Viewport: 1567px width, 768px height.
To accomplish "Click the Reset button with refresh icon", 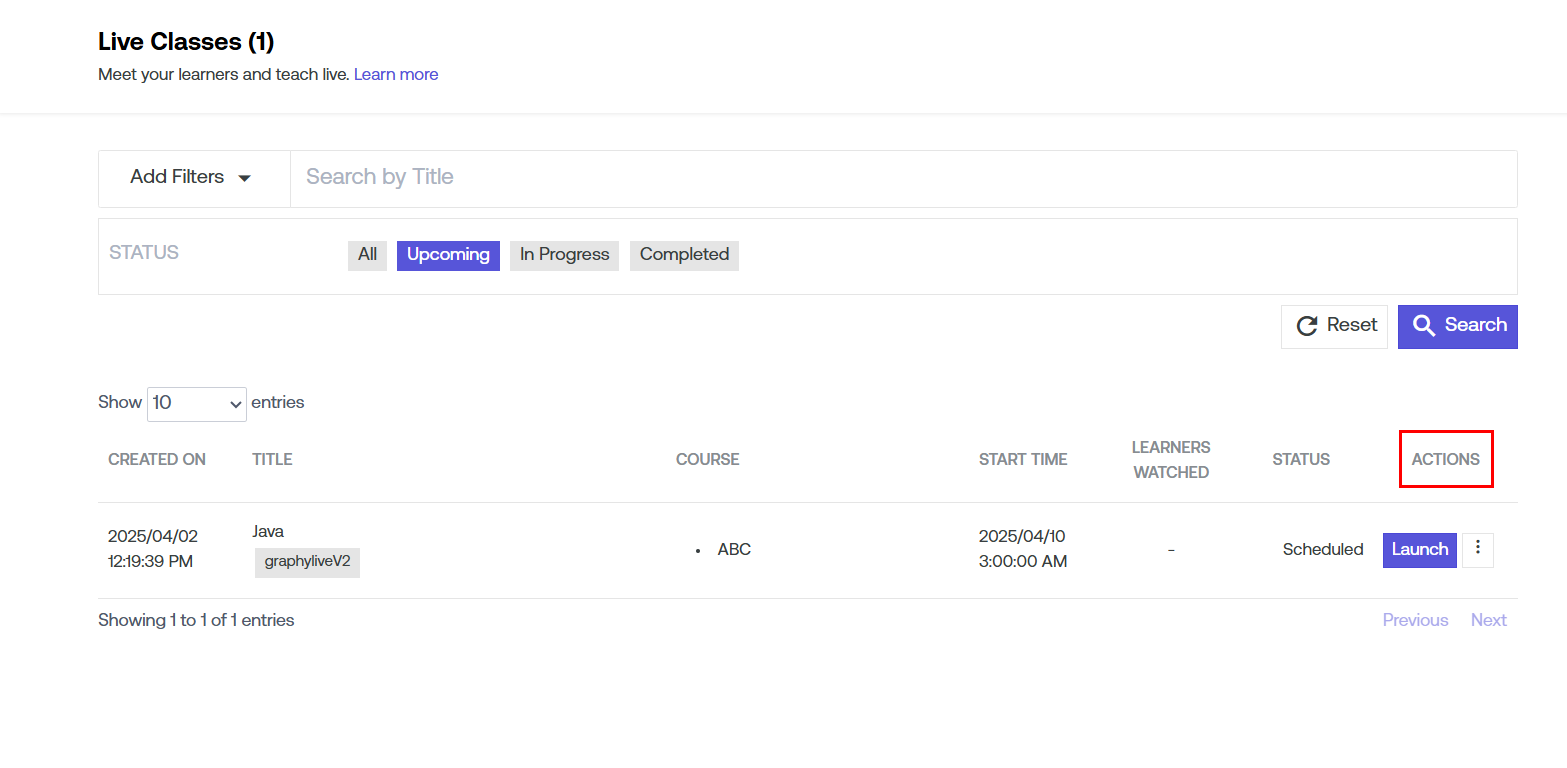I will 1334,326.
